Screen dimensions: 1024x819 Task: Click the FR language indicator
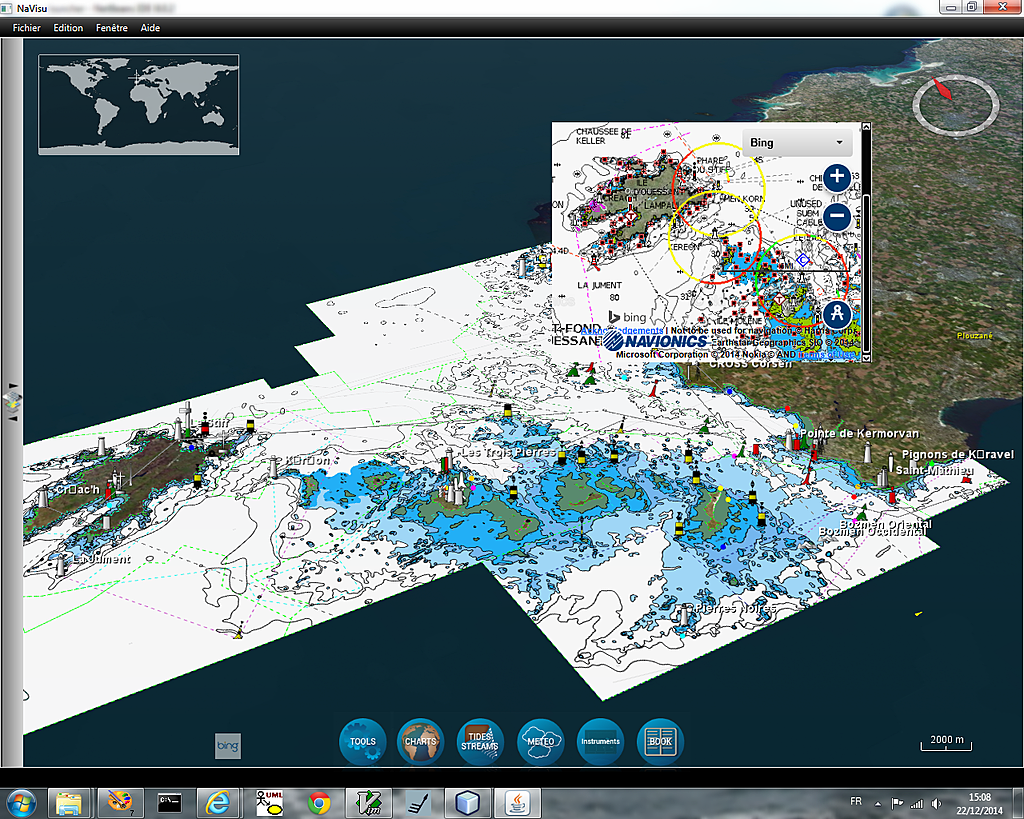pyautogui.click(x=856, y=801)
